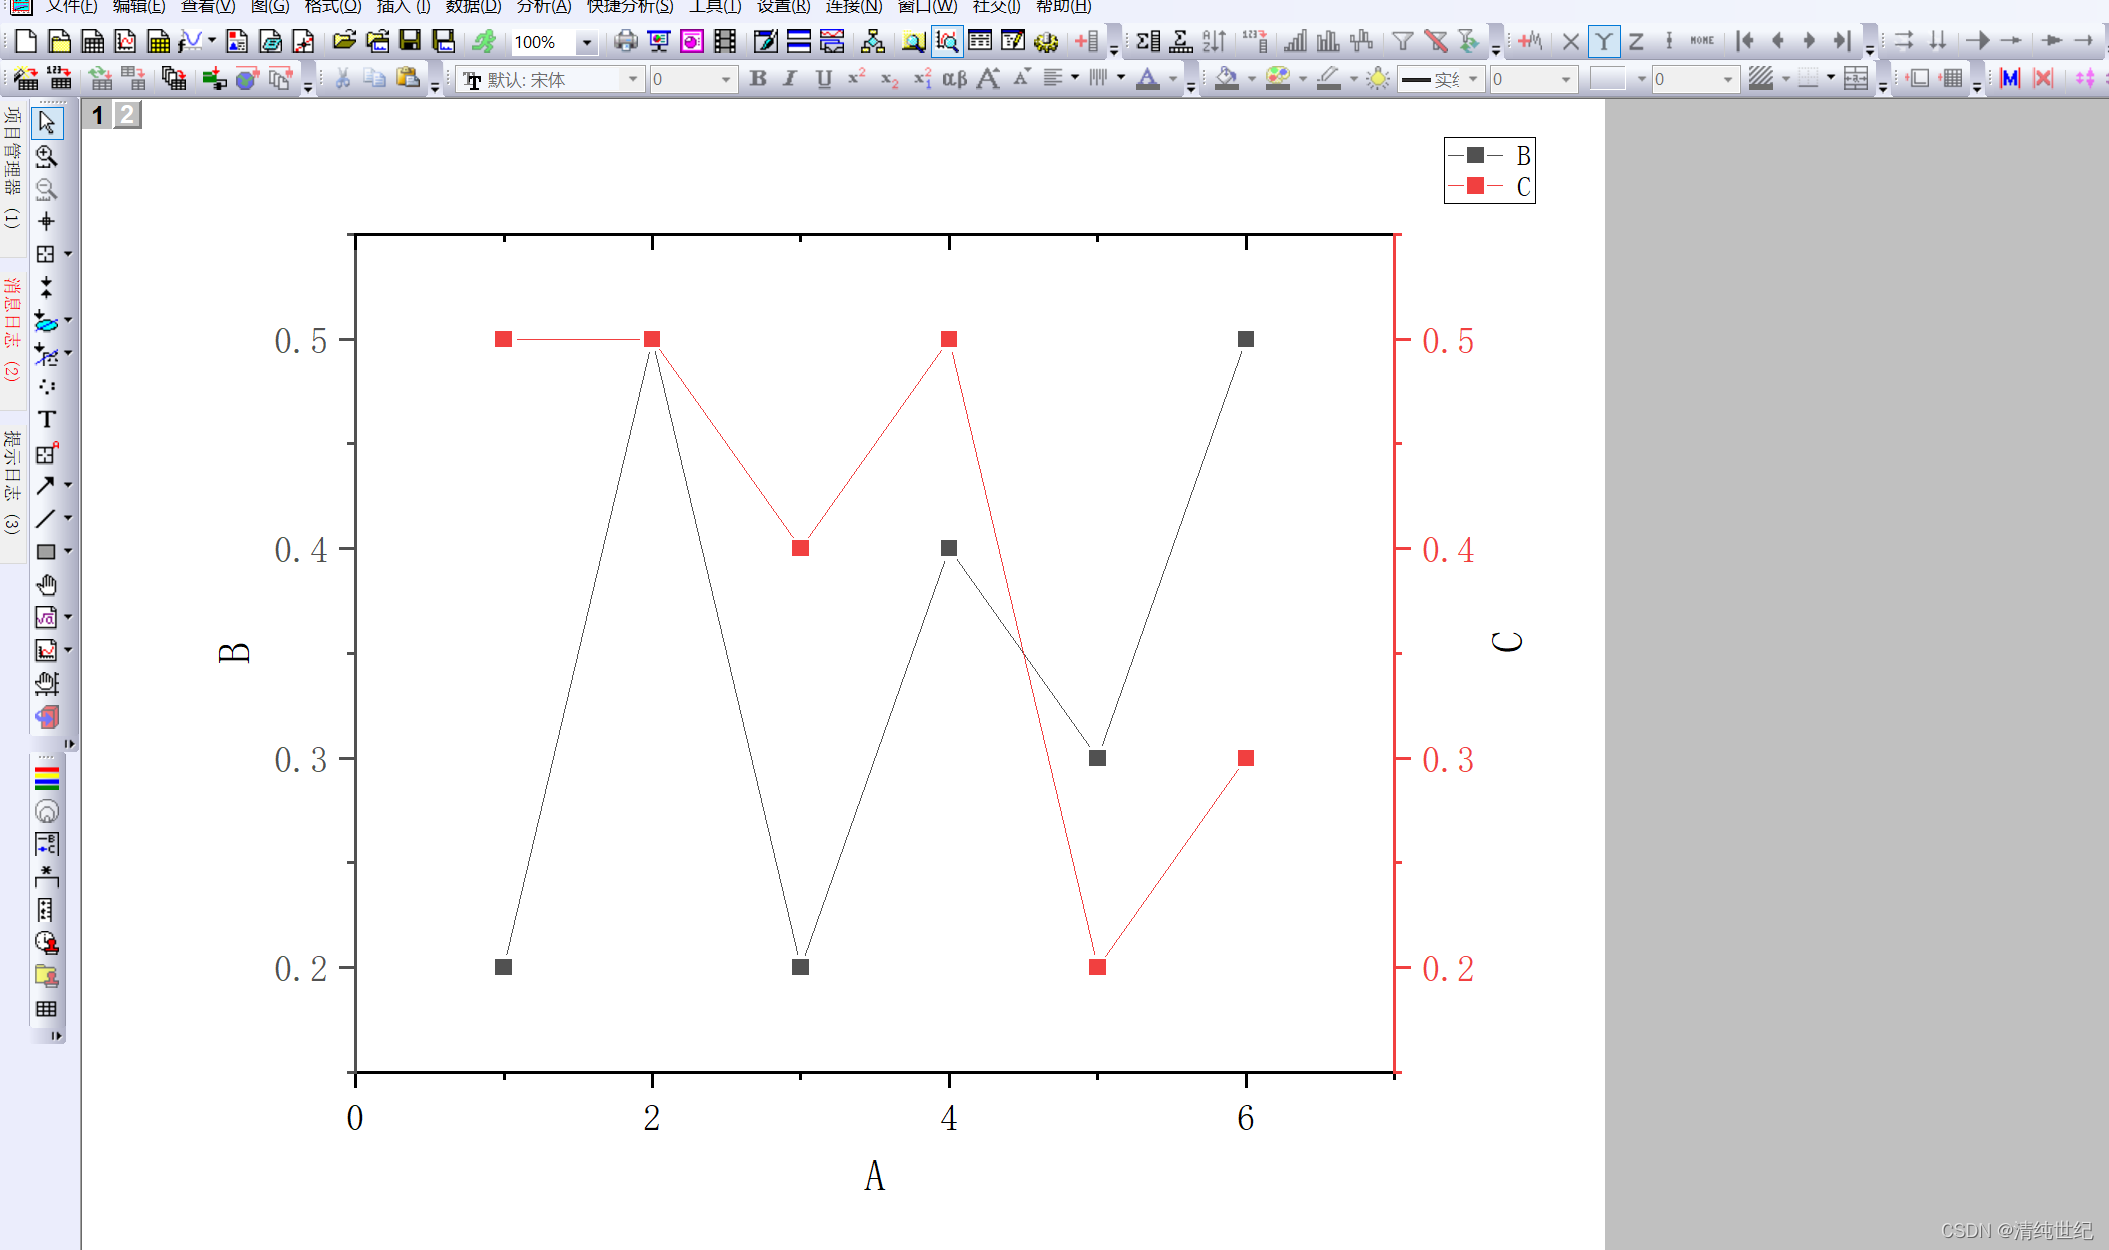Click the Save project floppy icon
Image resolution: width=2109 pixels, height=1250 pixels.
click(x=410, y=41)
